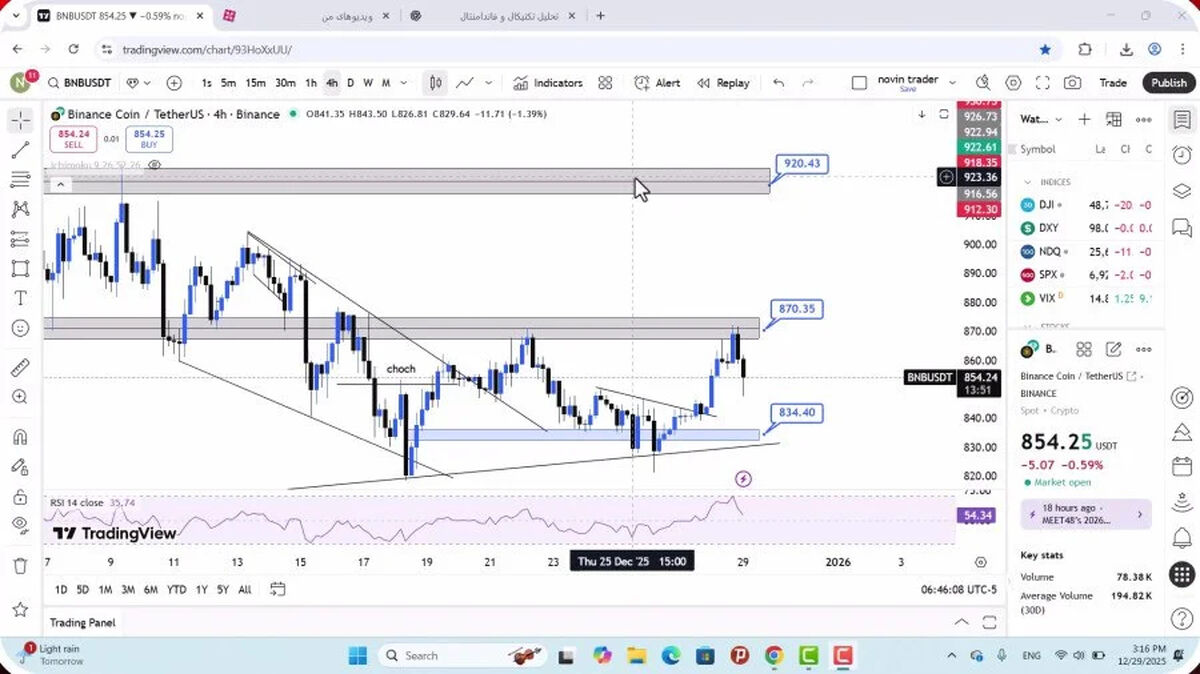Open the patterns tool in left toolbar
This screenshot has height=674, width=1200.
(x=20, y=210)
